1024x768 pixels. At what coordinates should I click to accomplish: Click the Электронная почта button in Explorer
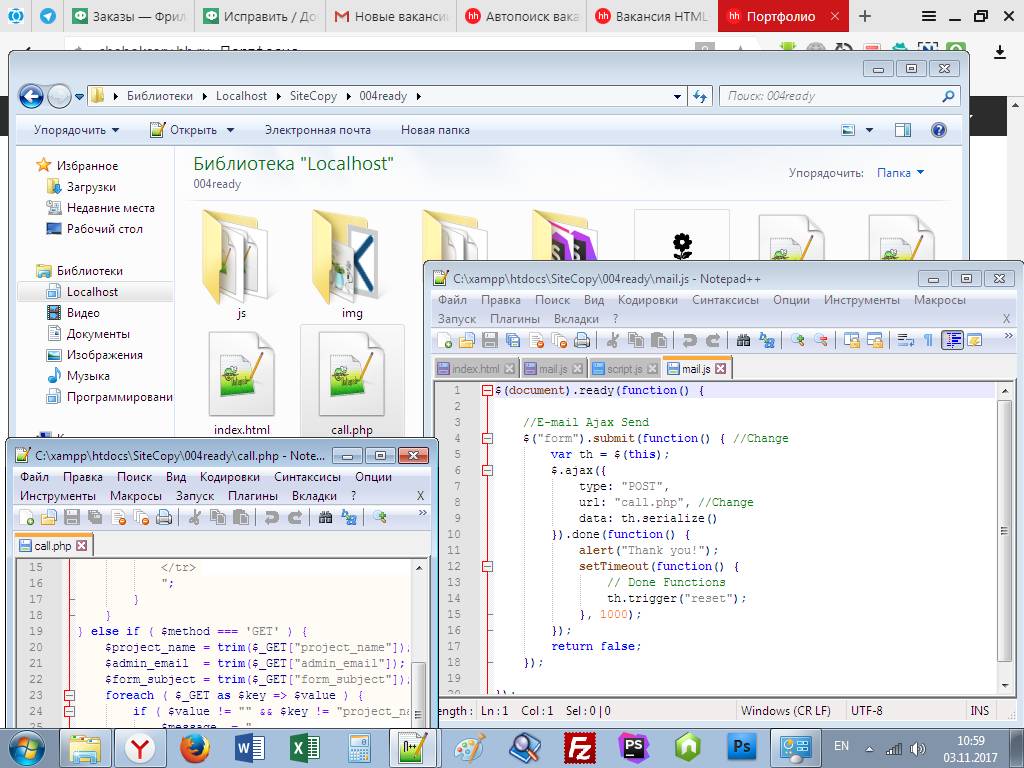(317, 130)
